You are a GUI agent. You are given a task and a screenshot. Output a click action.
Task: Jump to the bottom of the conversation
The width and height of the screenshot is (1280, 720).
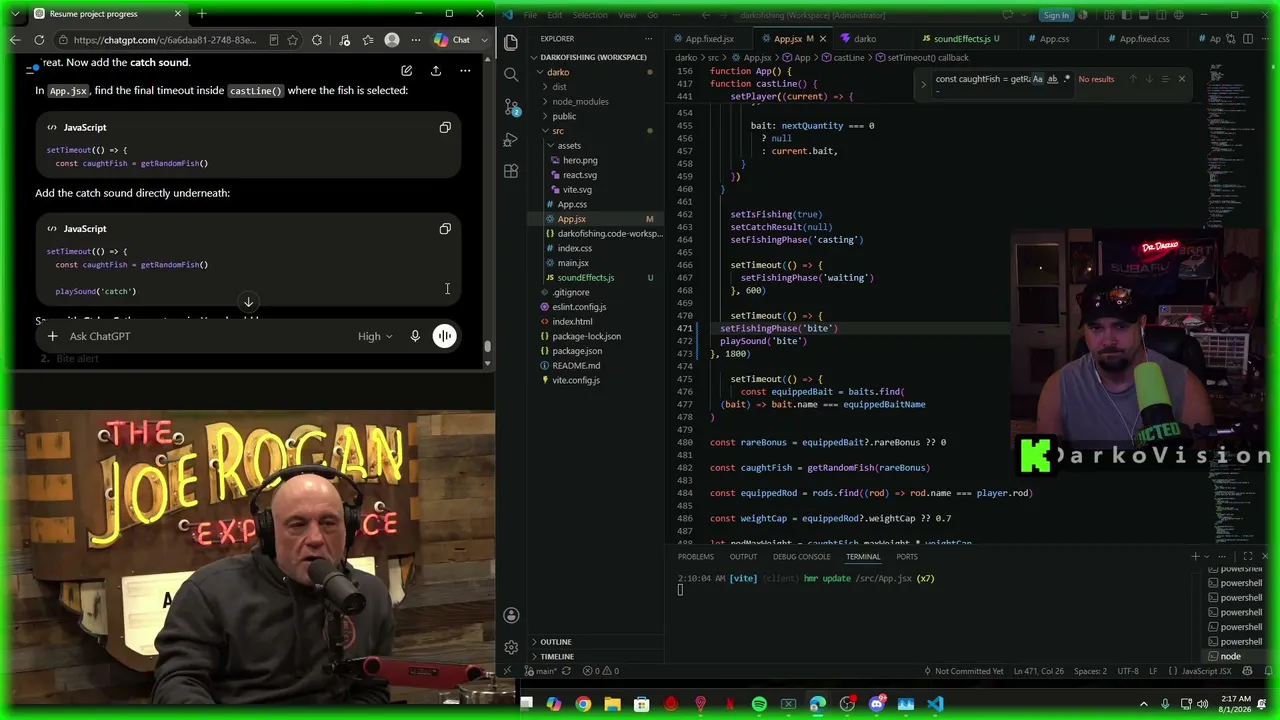click(248, 301)
